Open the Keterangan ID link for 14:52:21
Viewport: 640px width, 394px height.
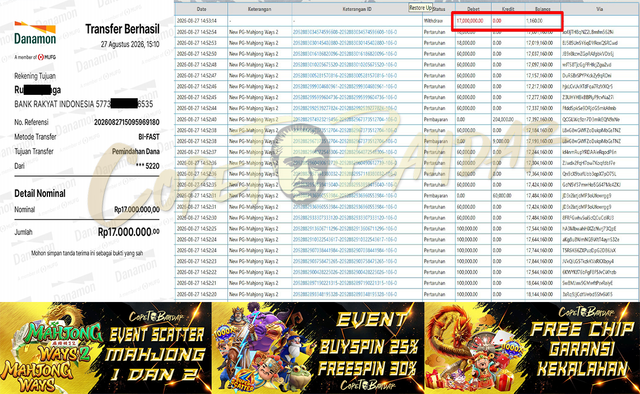click(344, 283)
